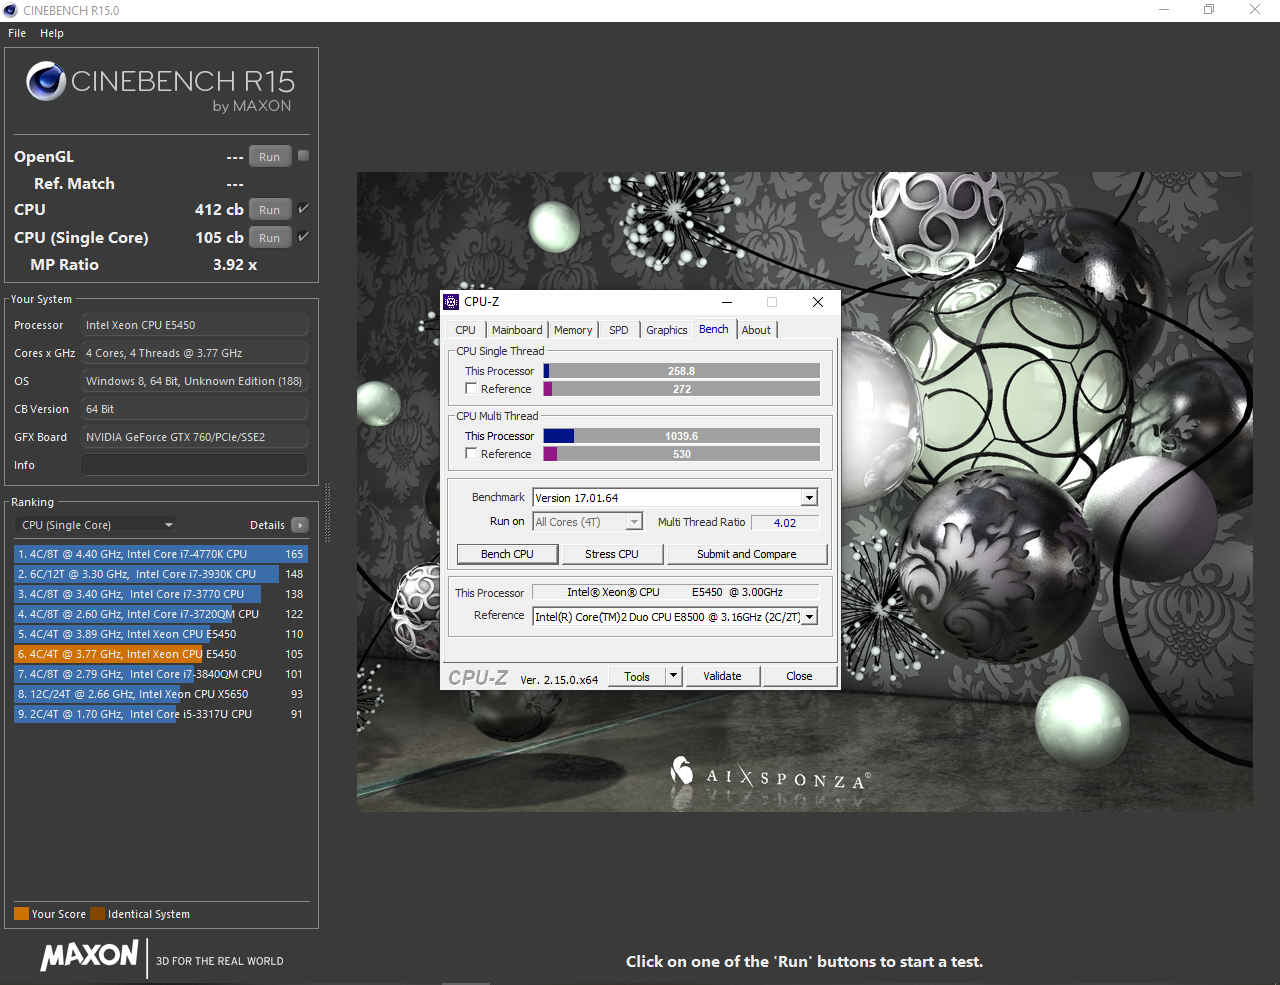Click the Validate button

tap(722, 676)
